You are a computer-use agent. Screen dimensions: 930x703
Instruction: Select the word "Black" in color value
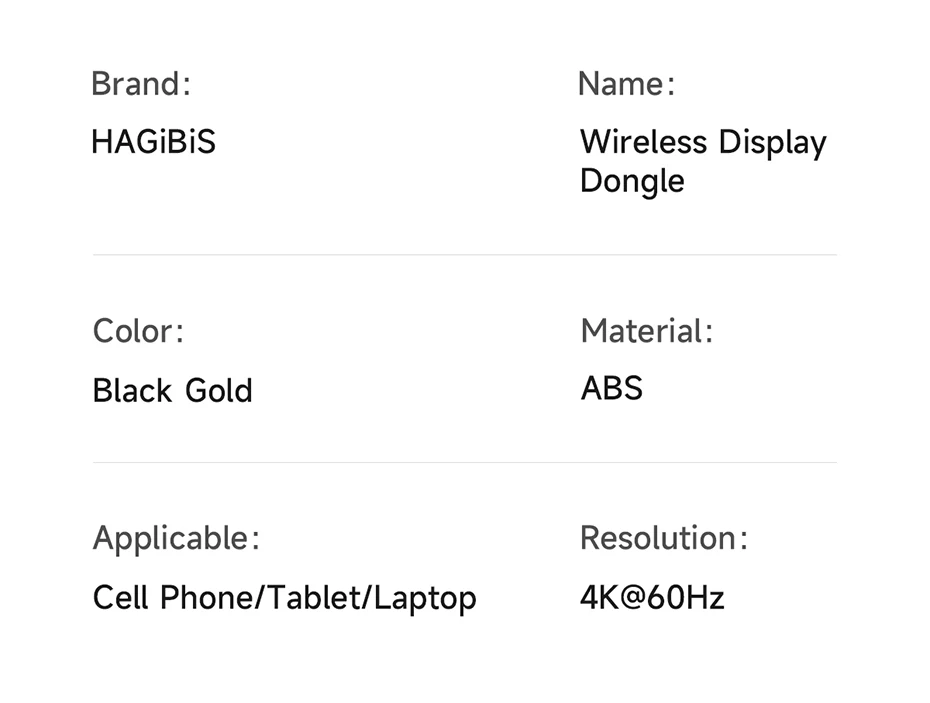tap(127, 390)
